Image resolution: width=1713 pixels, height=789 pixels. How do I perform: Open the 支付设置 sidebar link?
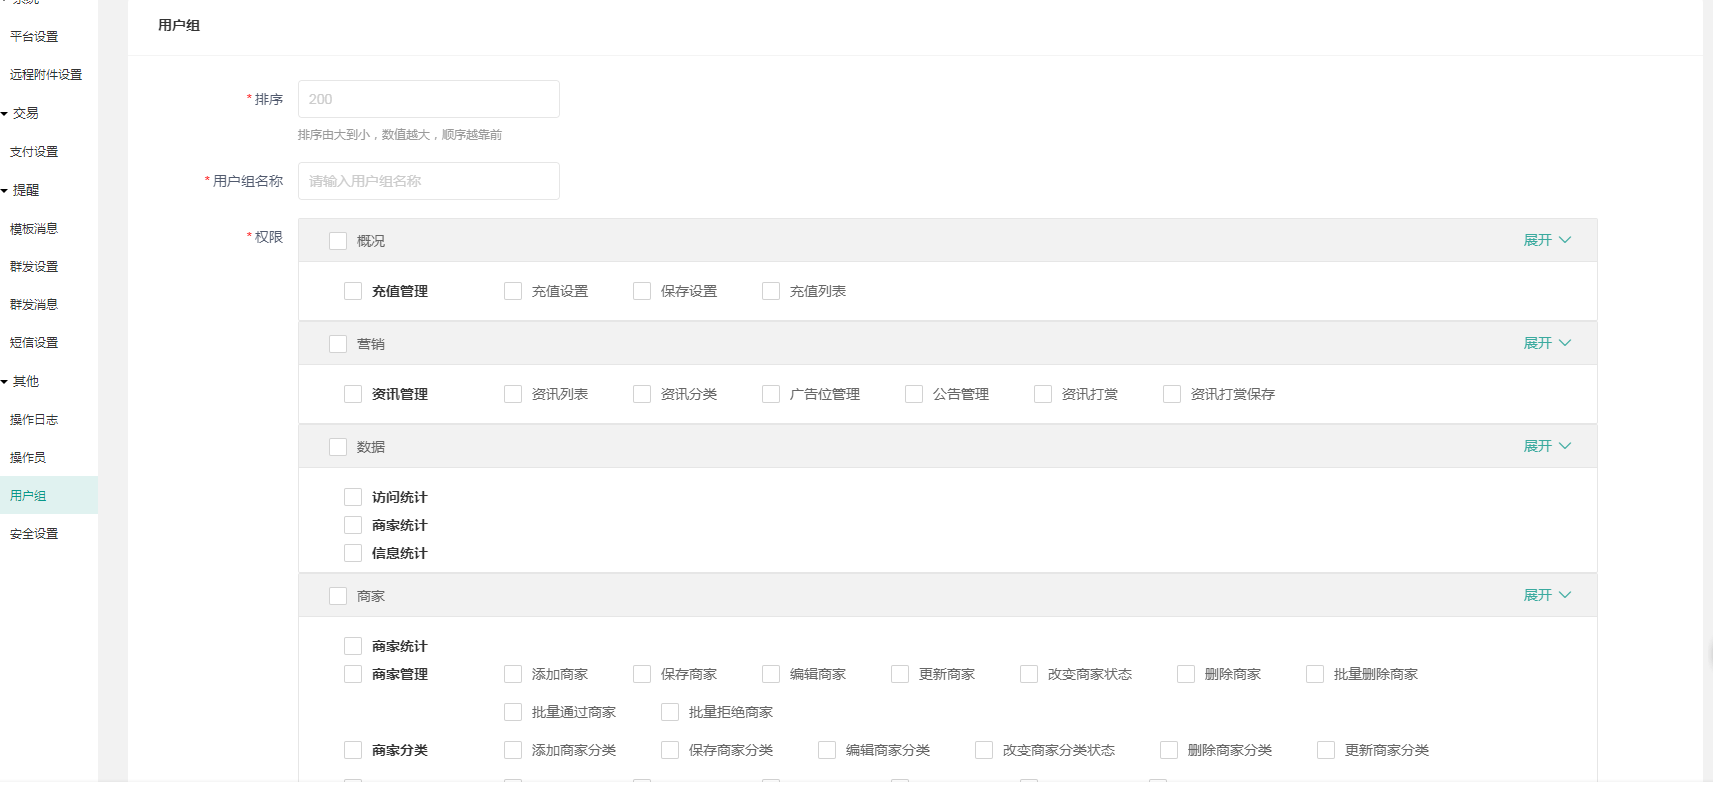[34, 152]
